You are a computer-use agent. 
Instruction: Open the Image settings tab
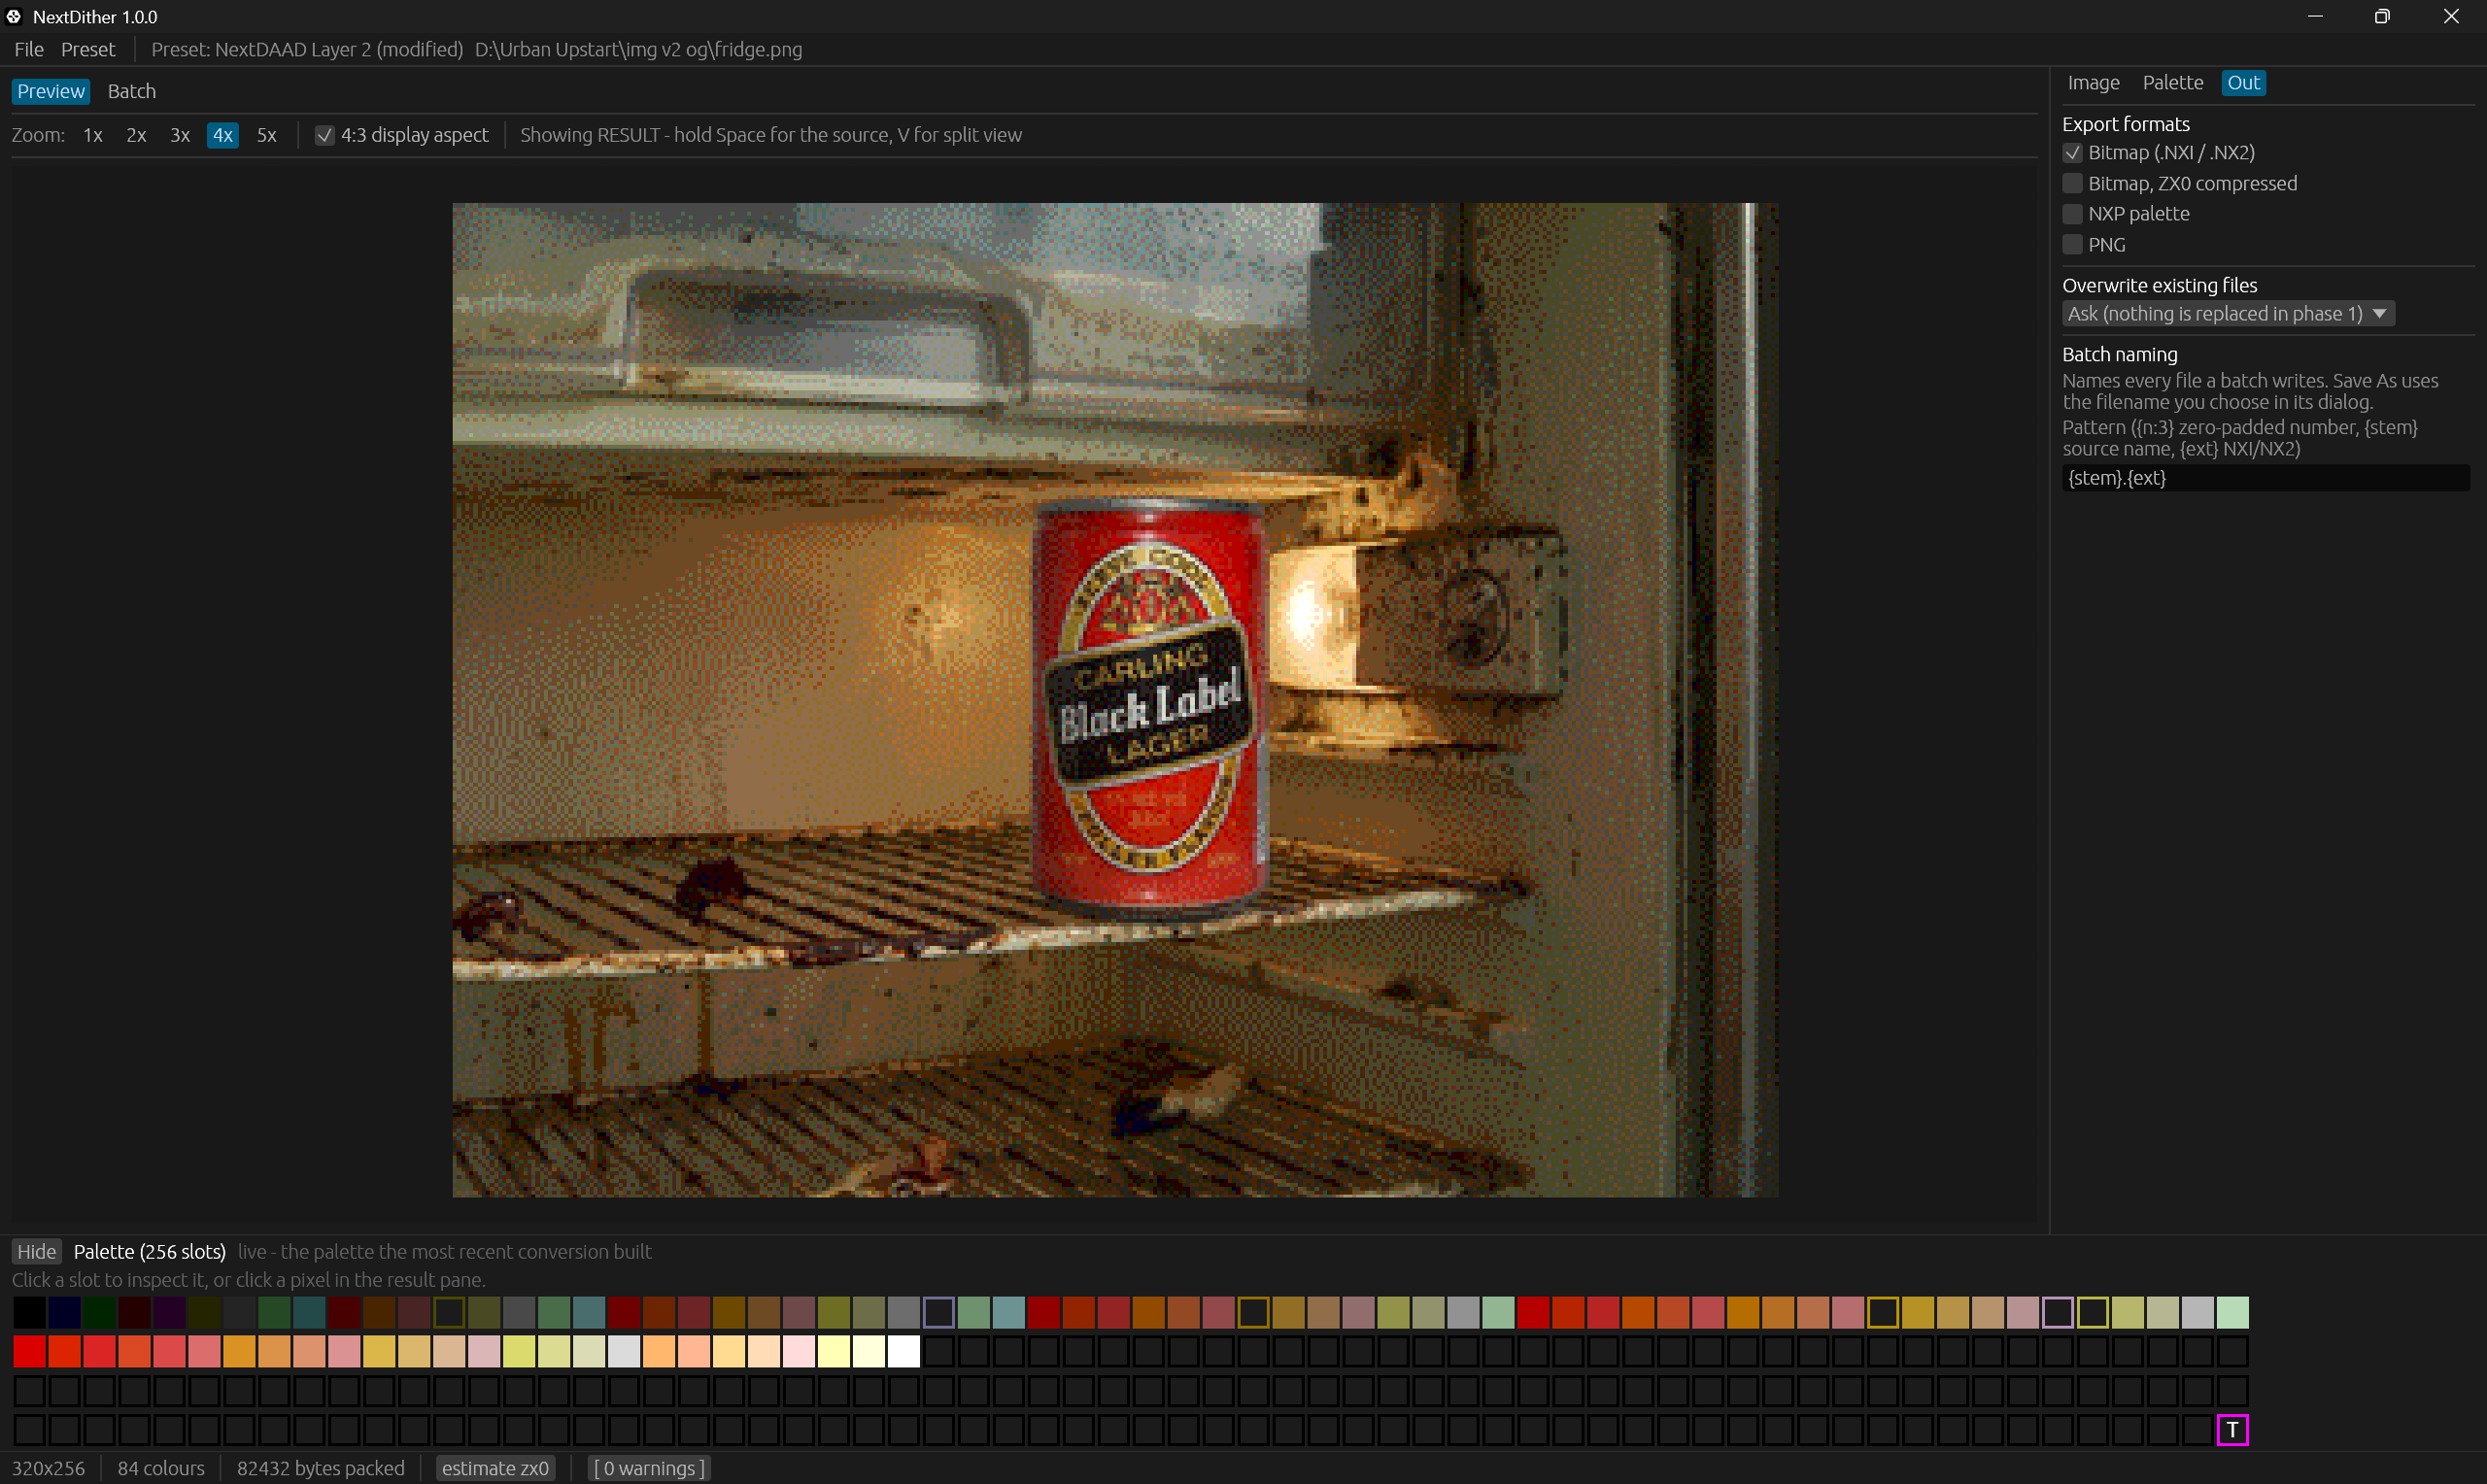[2093, 83]
